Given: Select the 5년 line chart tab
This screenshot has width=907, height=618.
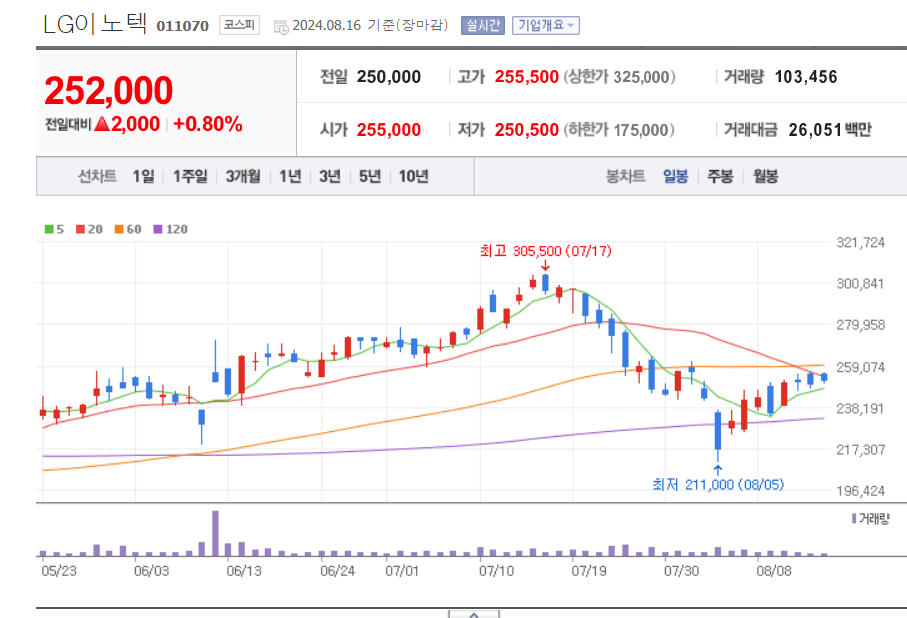Looking at the screenshot, I should 370,176.
